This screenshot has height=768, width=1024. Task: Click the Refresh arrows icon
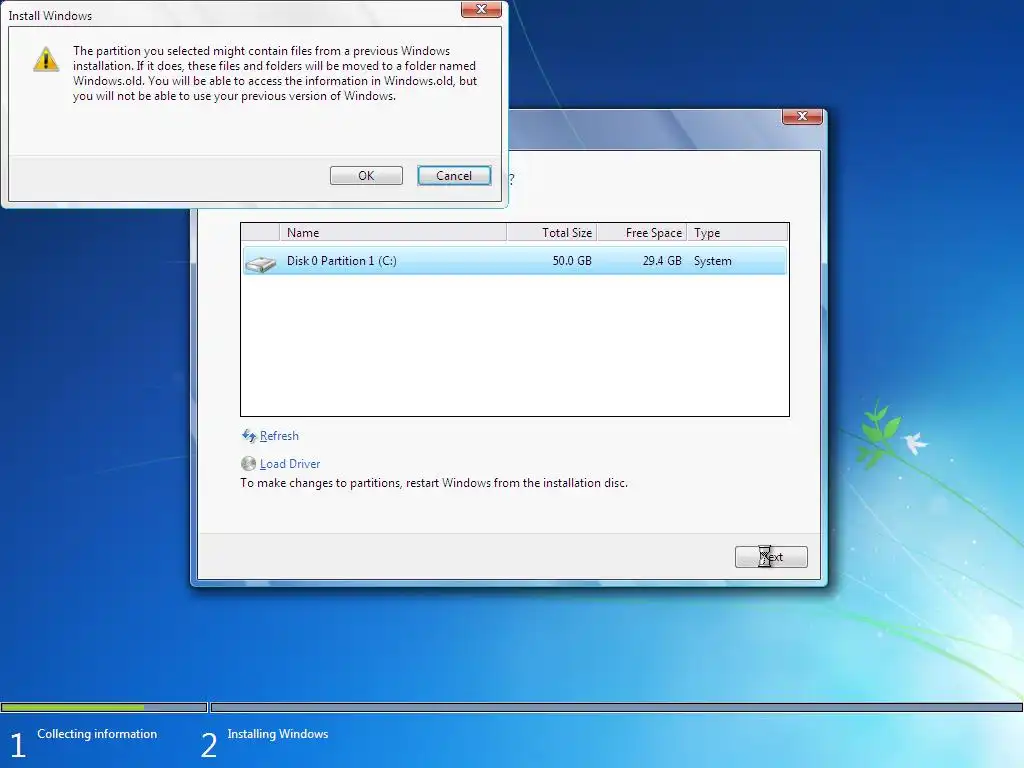tap(249, 436)
